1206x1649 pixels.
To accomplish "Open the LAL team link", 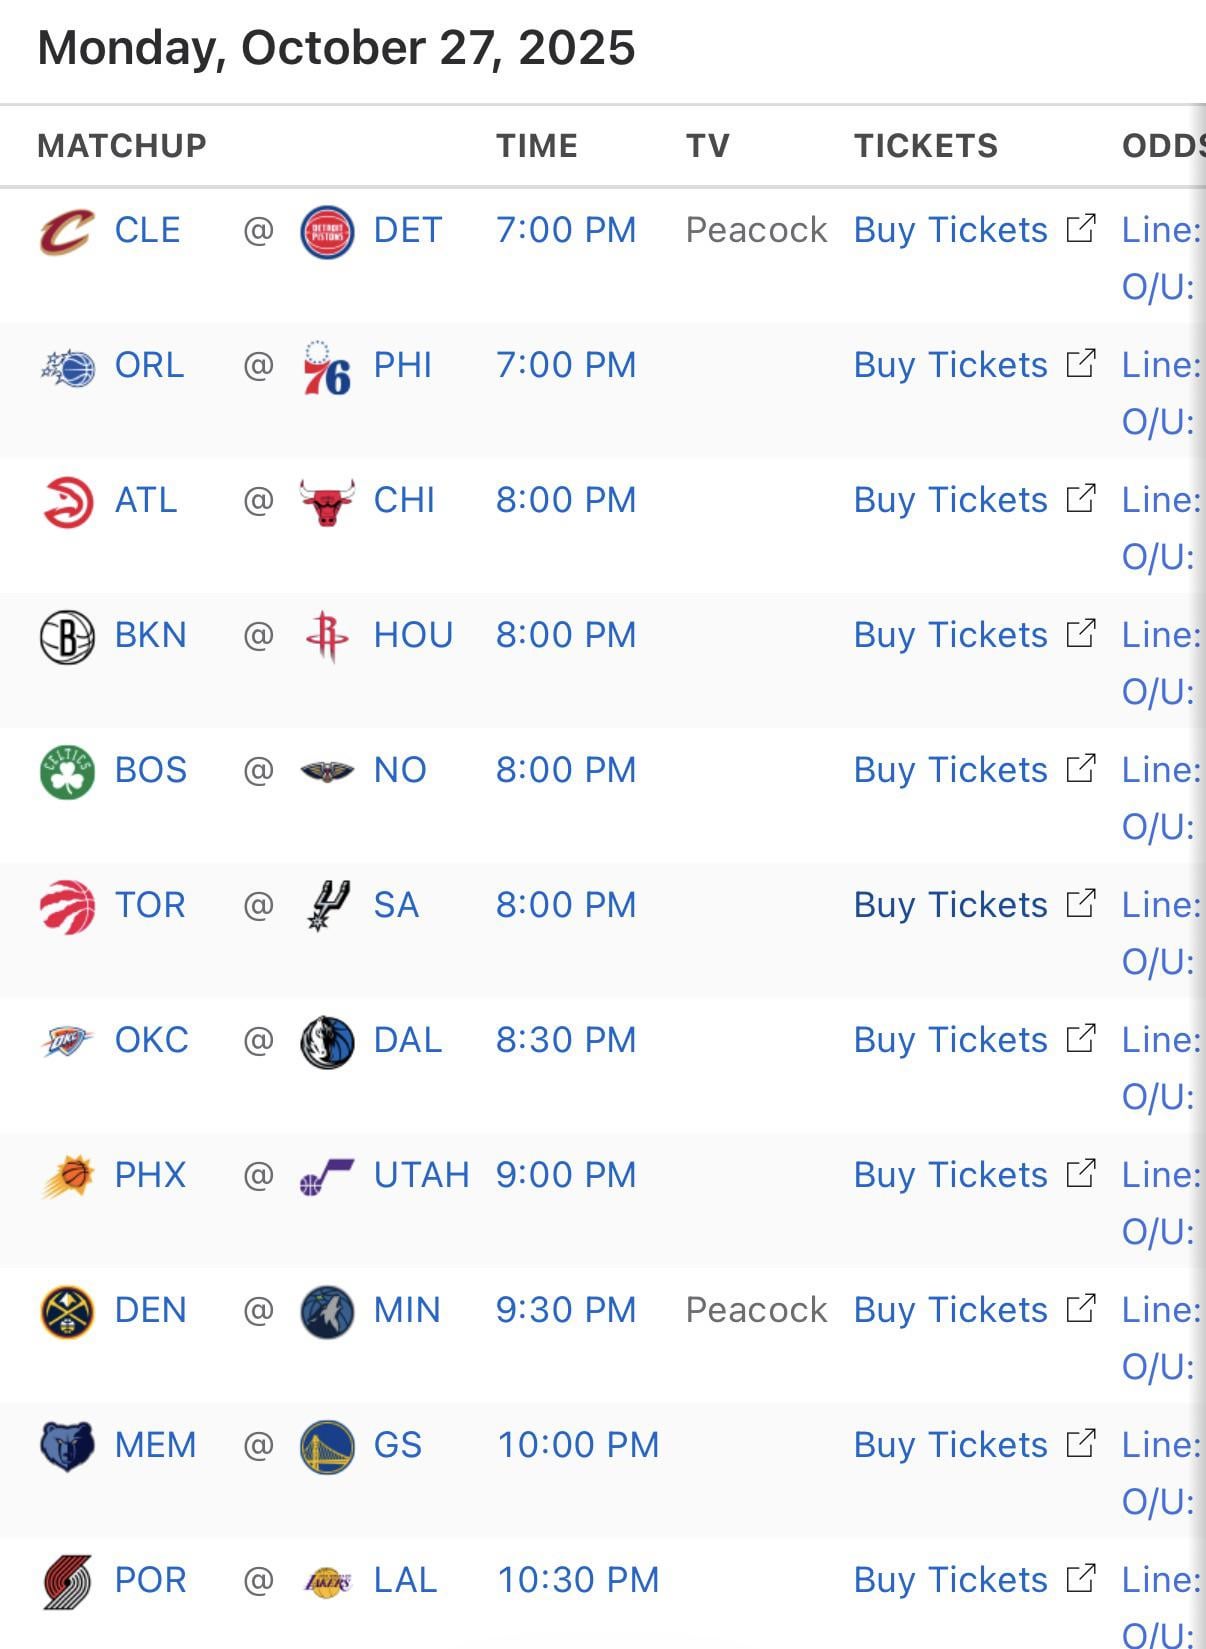I will click(x=405, y=1580).
